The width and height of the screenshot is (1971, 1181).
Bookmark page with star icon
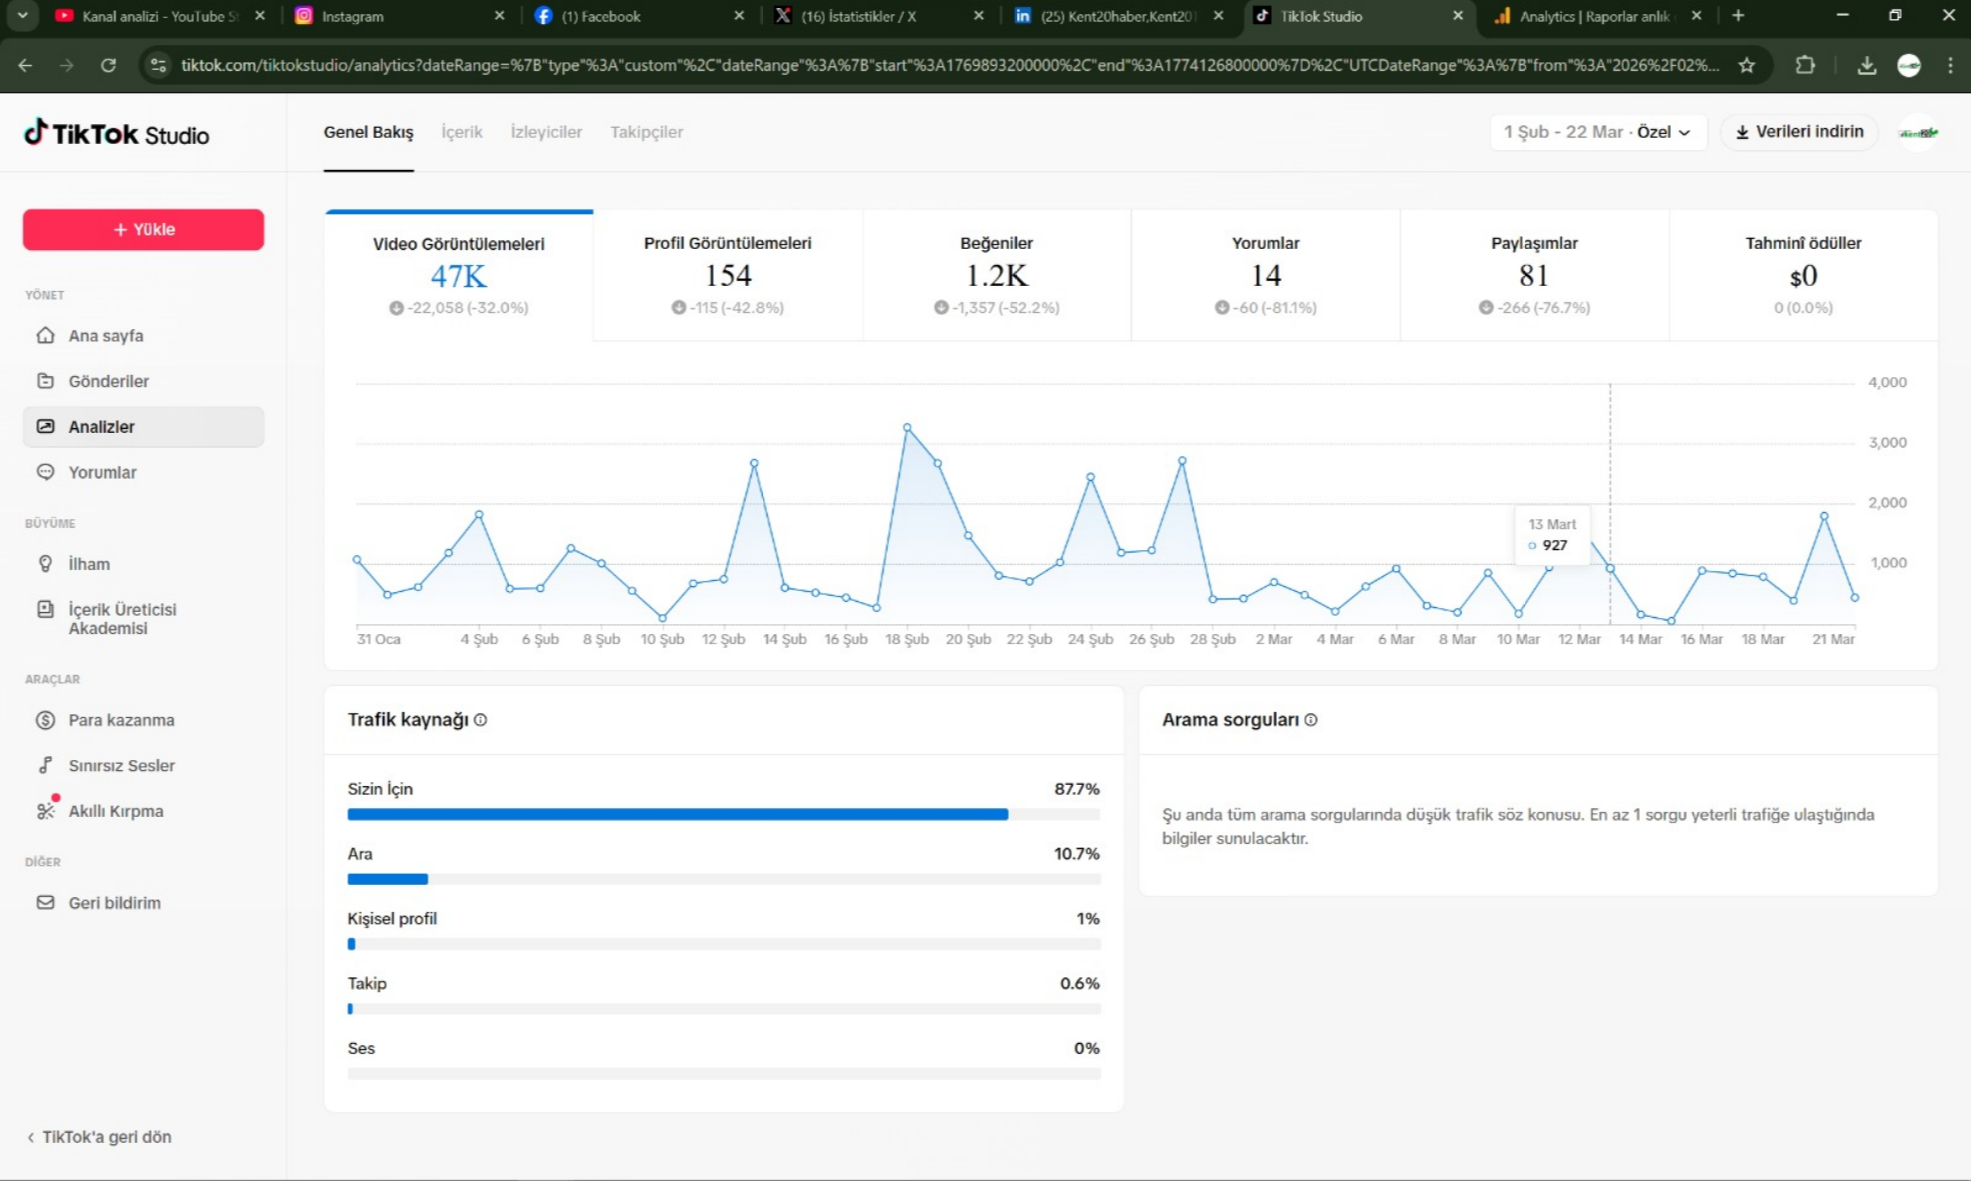(x=1746, y=65)
